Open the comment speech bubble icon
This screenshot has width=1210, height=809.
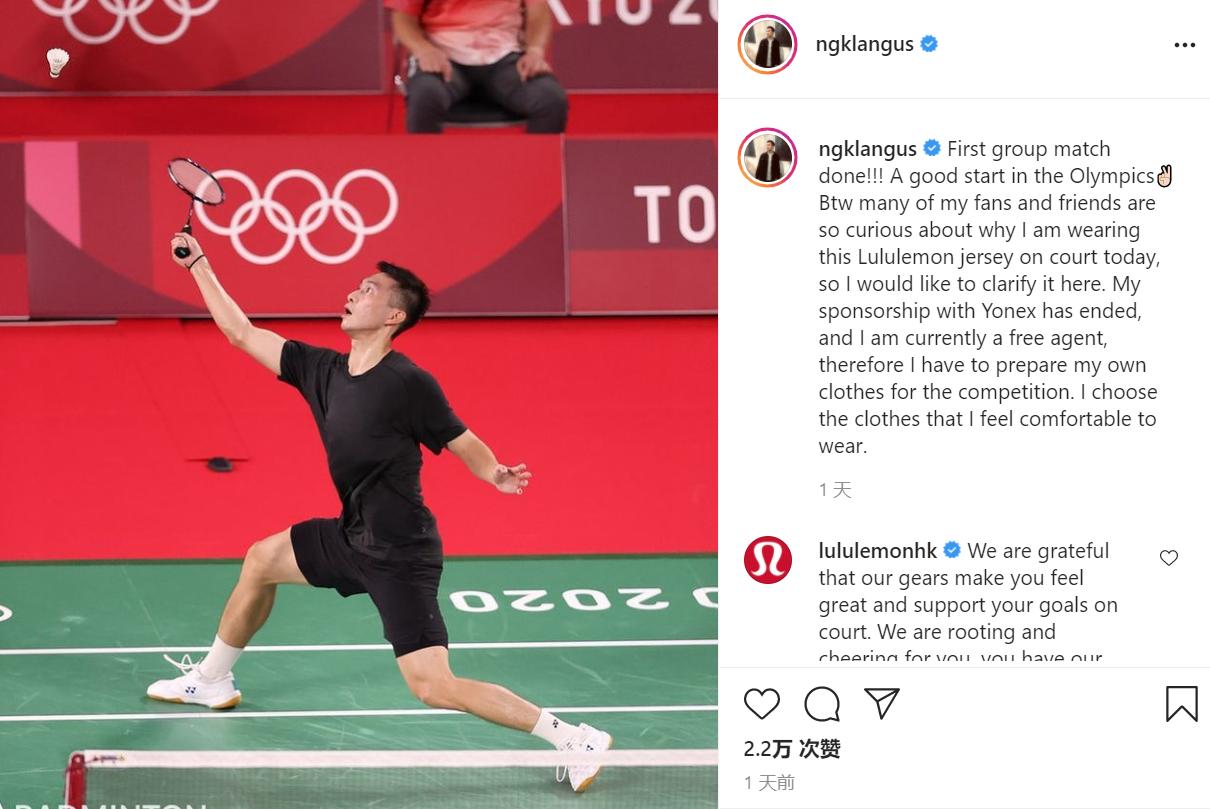click(822, 703)
